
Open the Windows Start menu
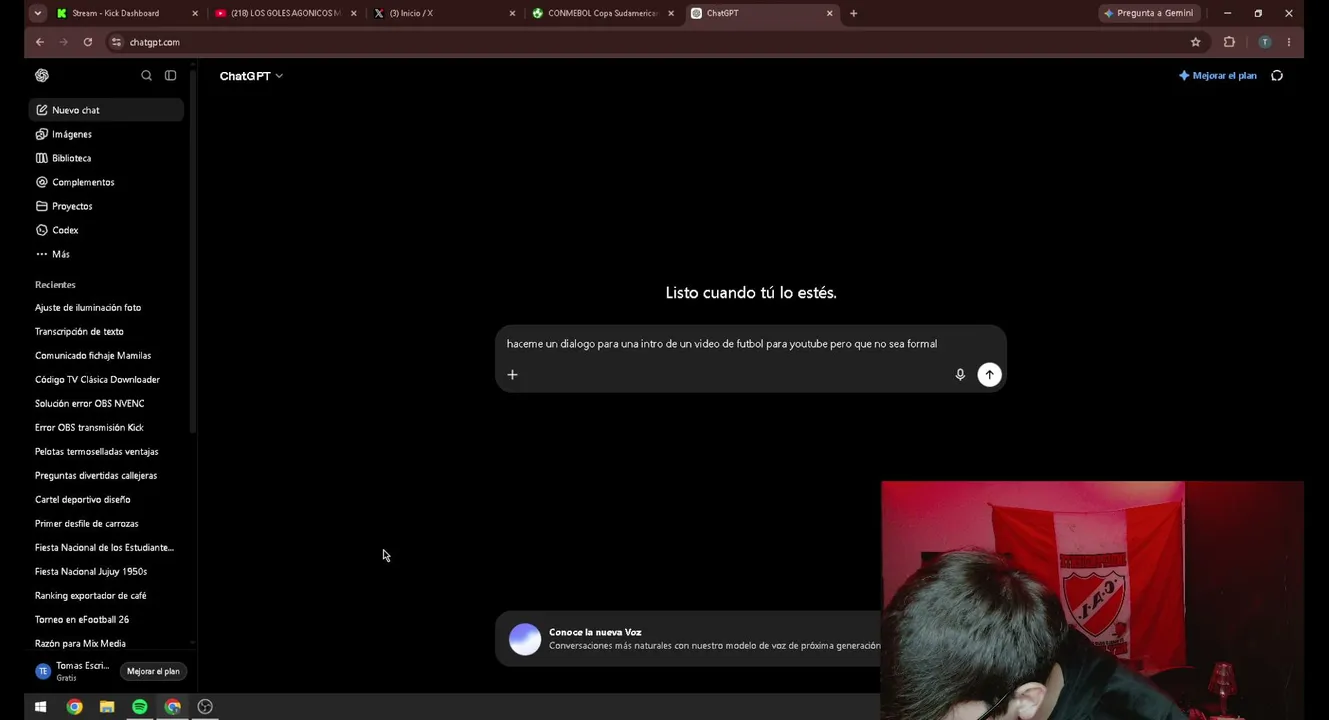[x=41, y=707]
